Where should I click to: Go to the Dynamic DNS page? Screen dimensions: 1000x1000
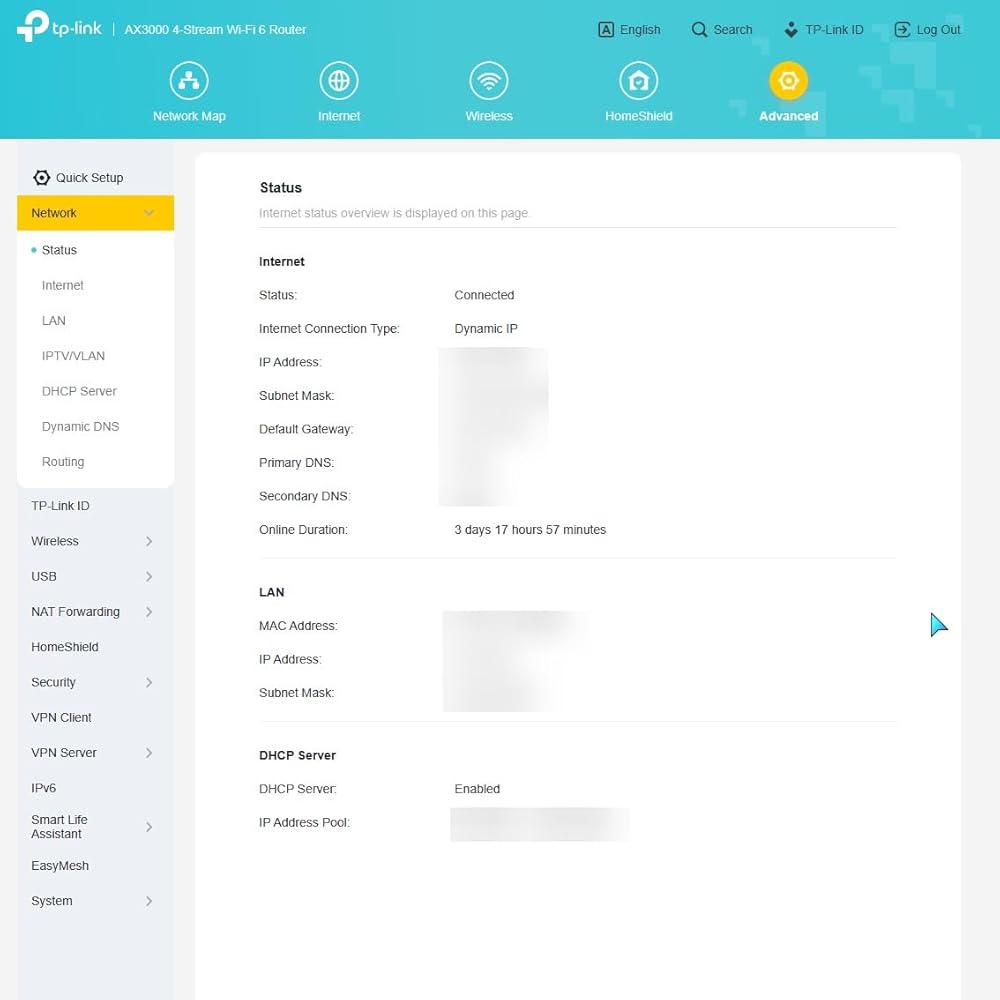(x=80, y=426)
